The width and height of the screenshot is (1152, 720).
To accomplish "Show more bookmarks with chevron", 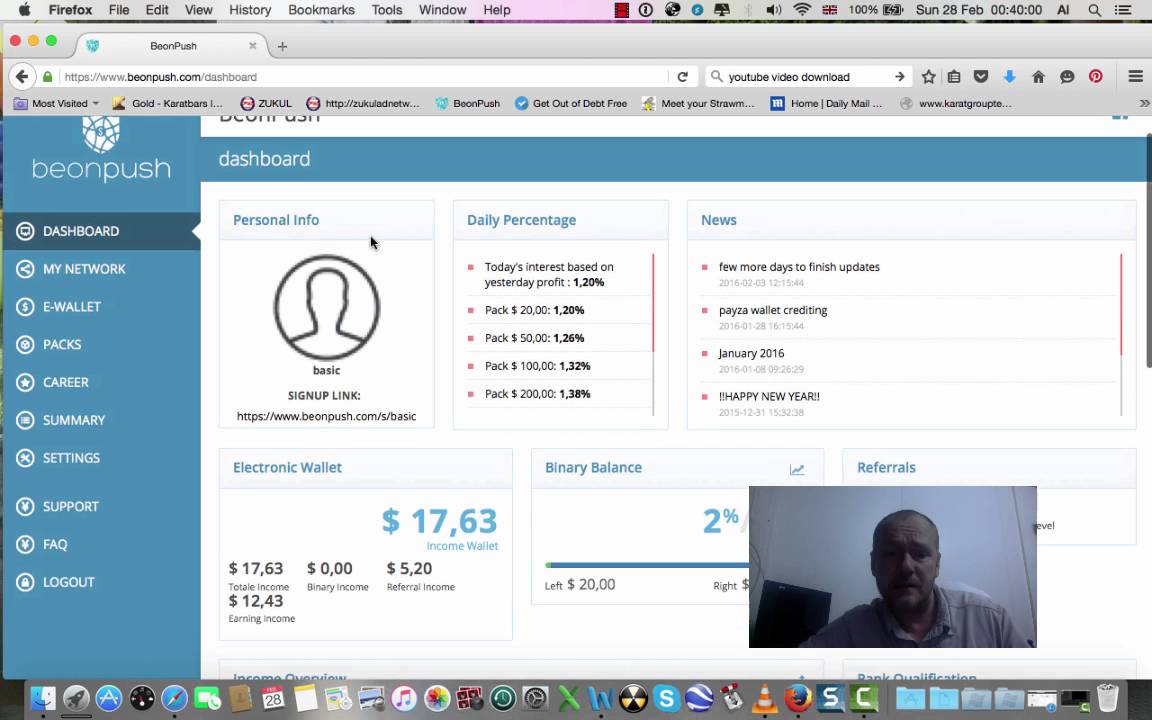I will [1144, 104].
